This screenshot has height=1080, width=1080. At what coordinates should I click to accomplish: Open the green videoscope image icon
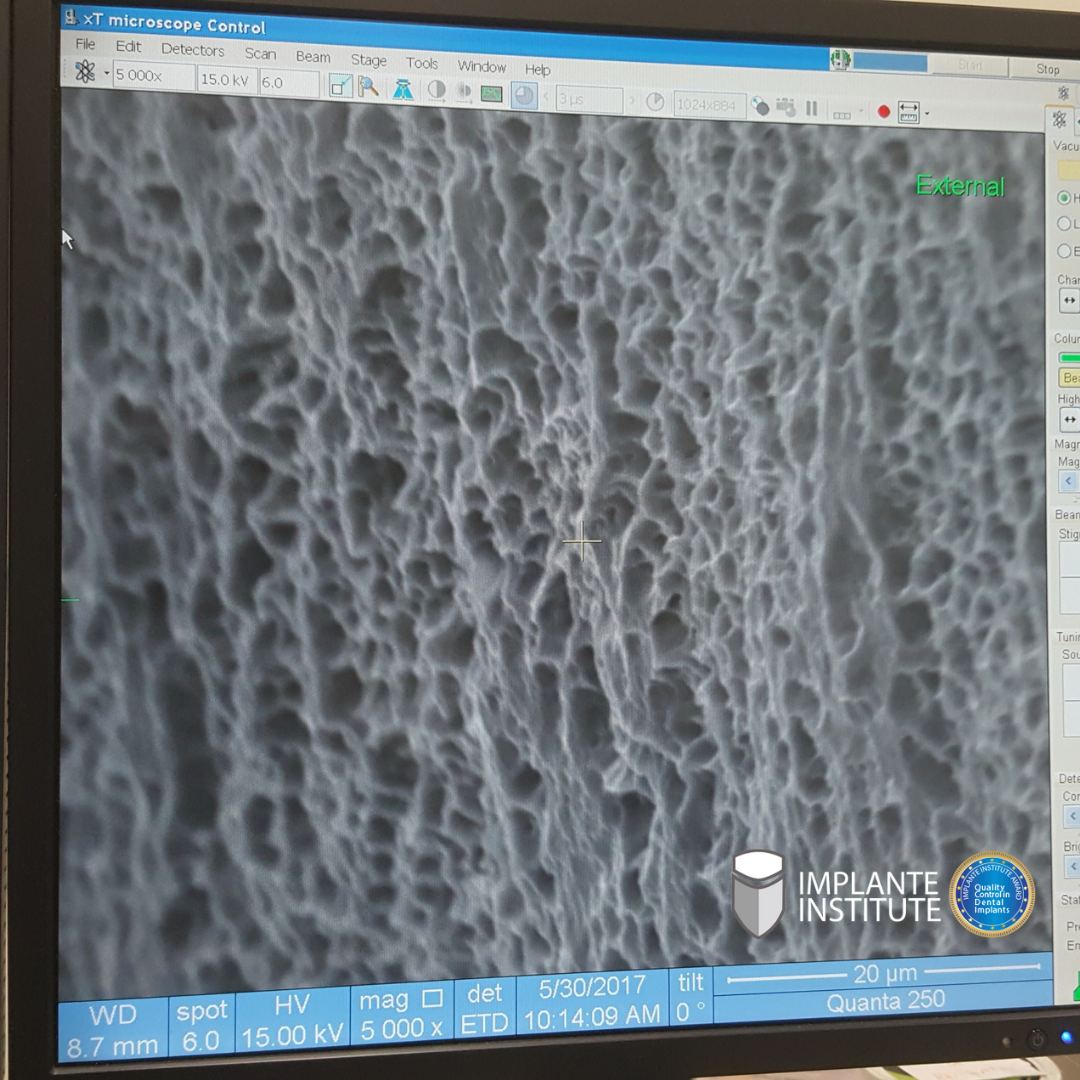pyautogui.click(x=491, y=94)
